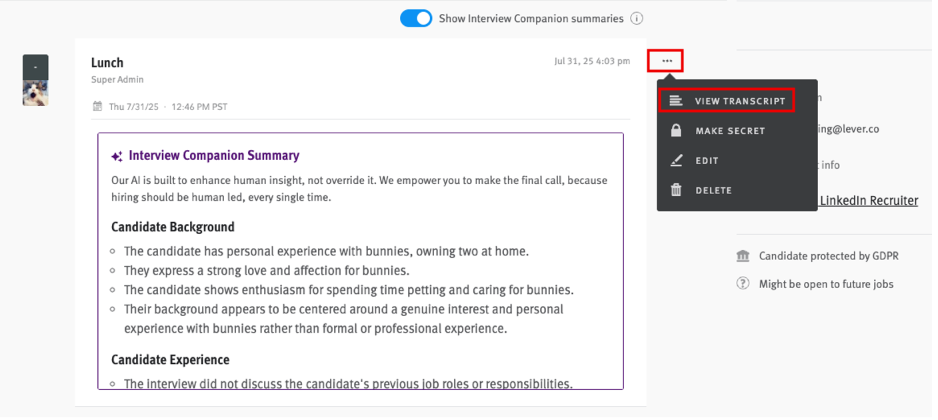Click the Might be open to future jobs label

[826, 284]
